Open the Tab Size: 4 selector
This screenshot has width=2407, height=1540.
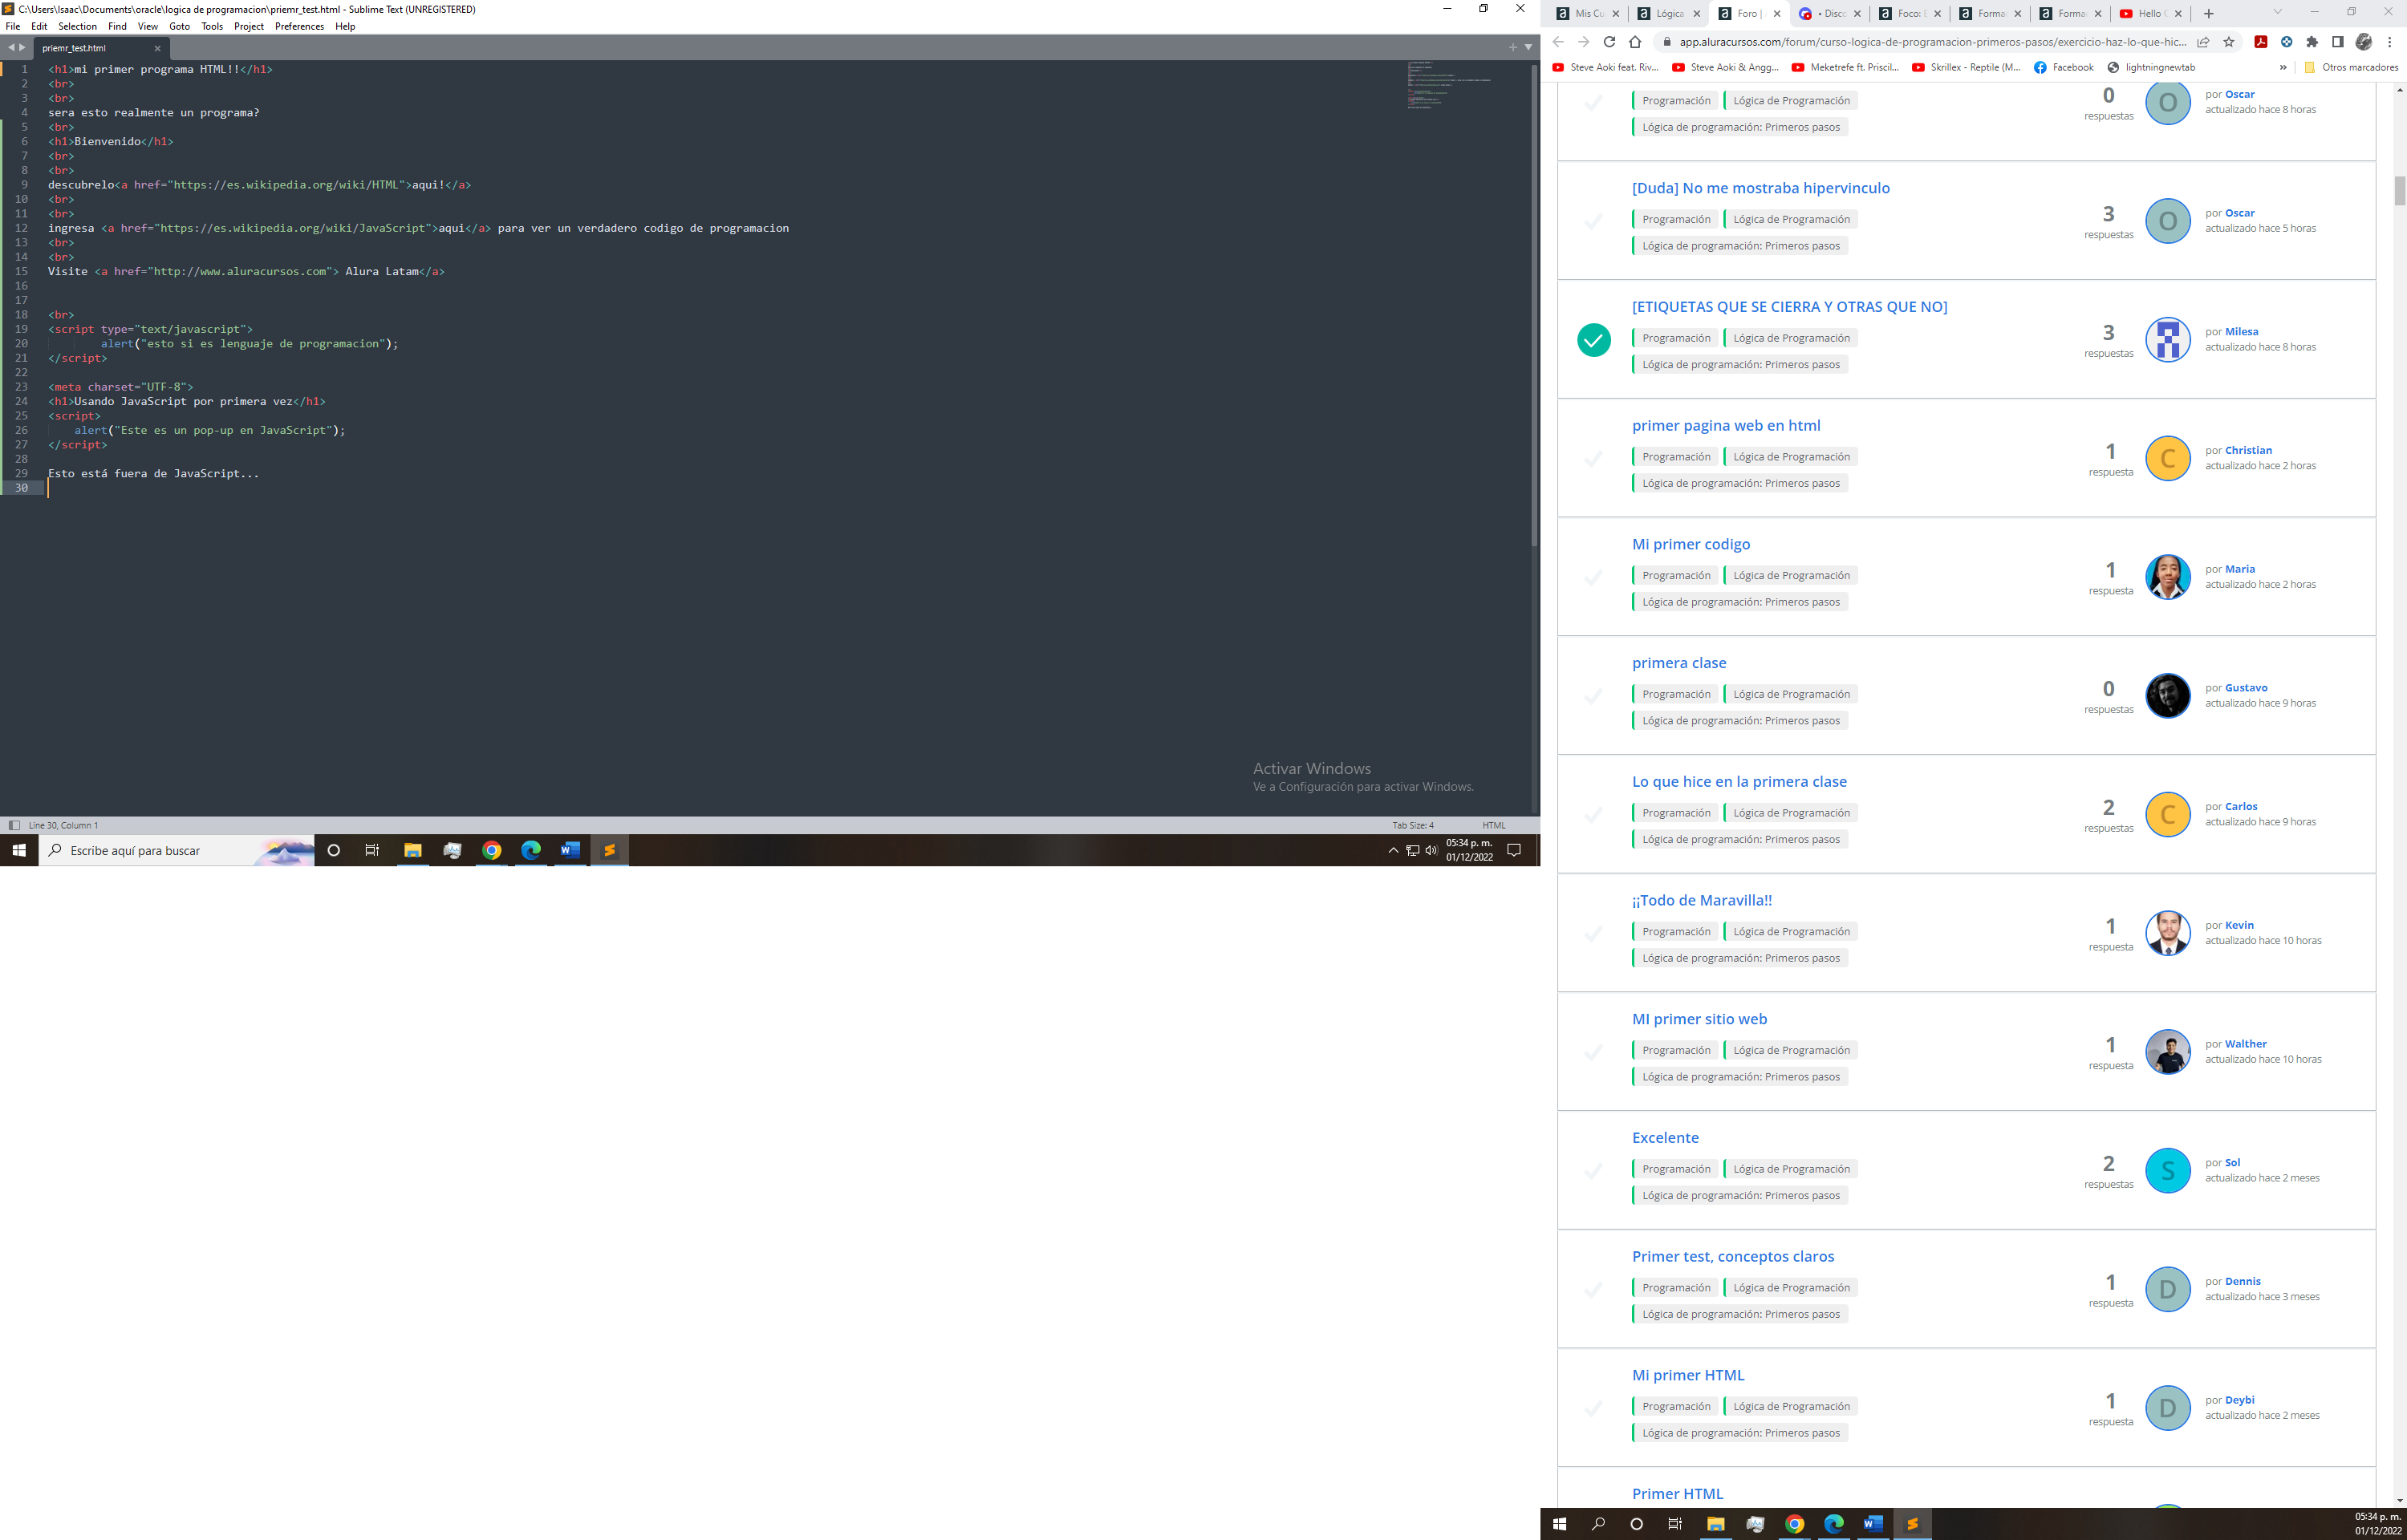pos(1413,825)
